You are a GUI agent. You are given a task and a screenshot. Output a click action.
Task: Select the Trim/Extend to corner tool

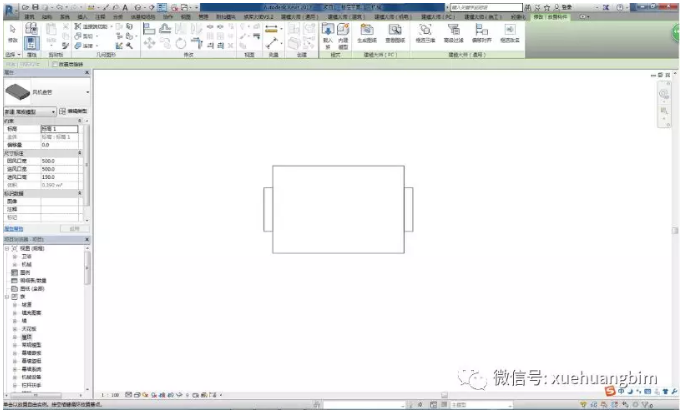click(197, 43)
